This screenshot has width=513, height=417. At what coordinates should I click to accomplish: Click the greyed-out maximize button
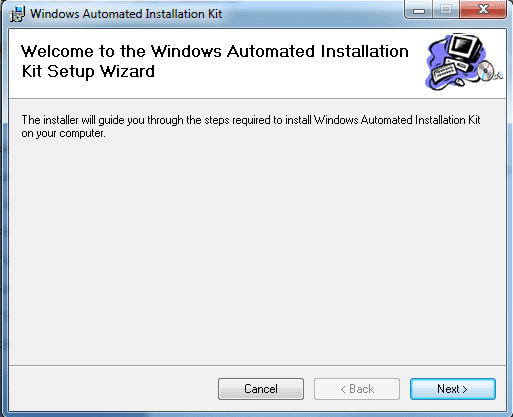click(446, 10)
